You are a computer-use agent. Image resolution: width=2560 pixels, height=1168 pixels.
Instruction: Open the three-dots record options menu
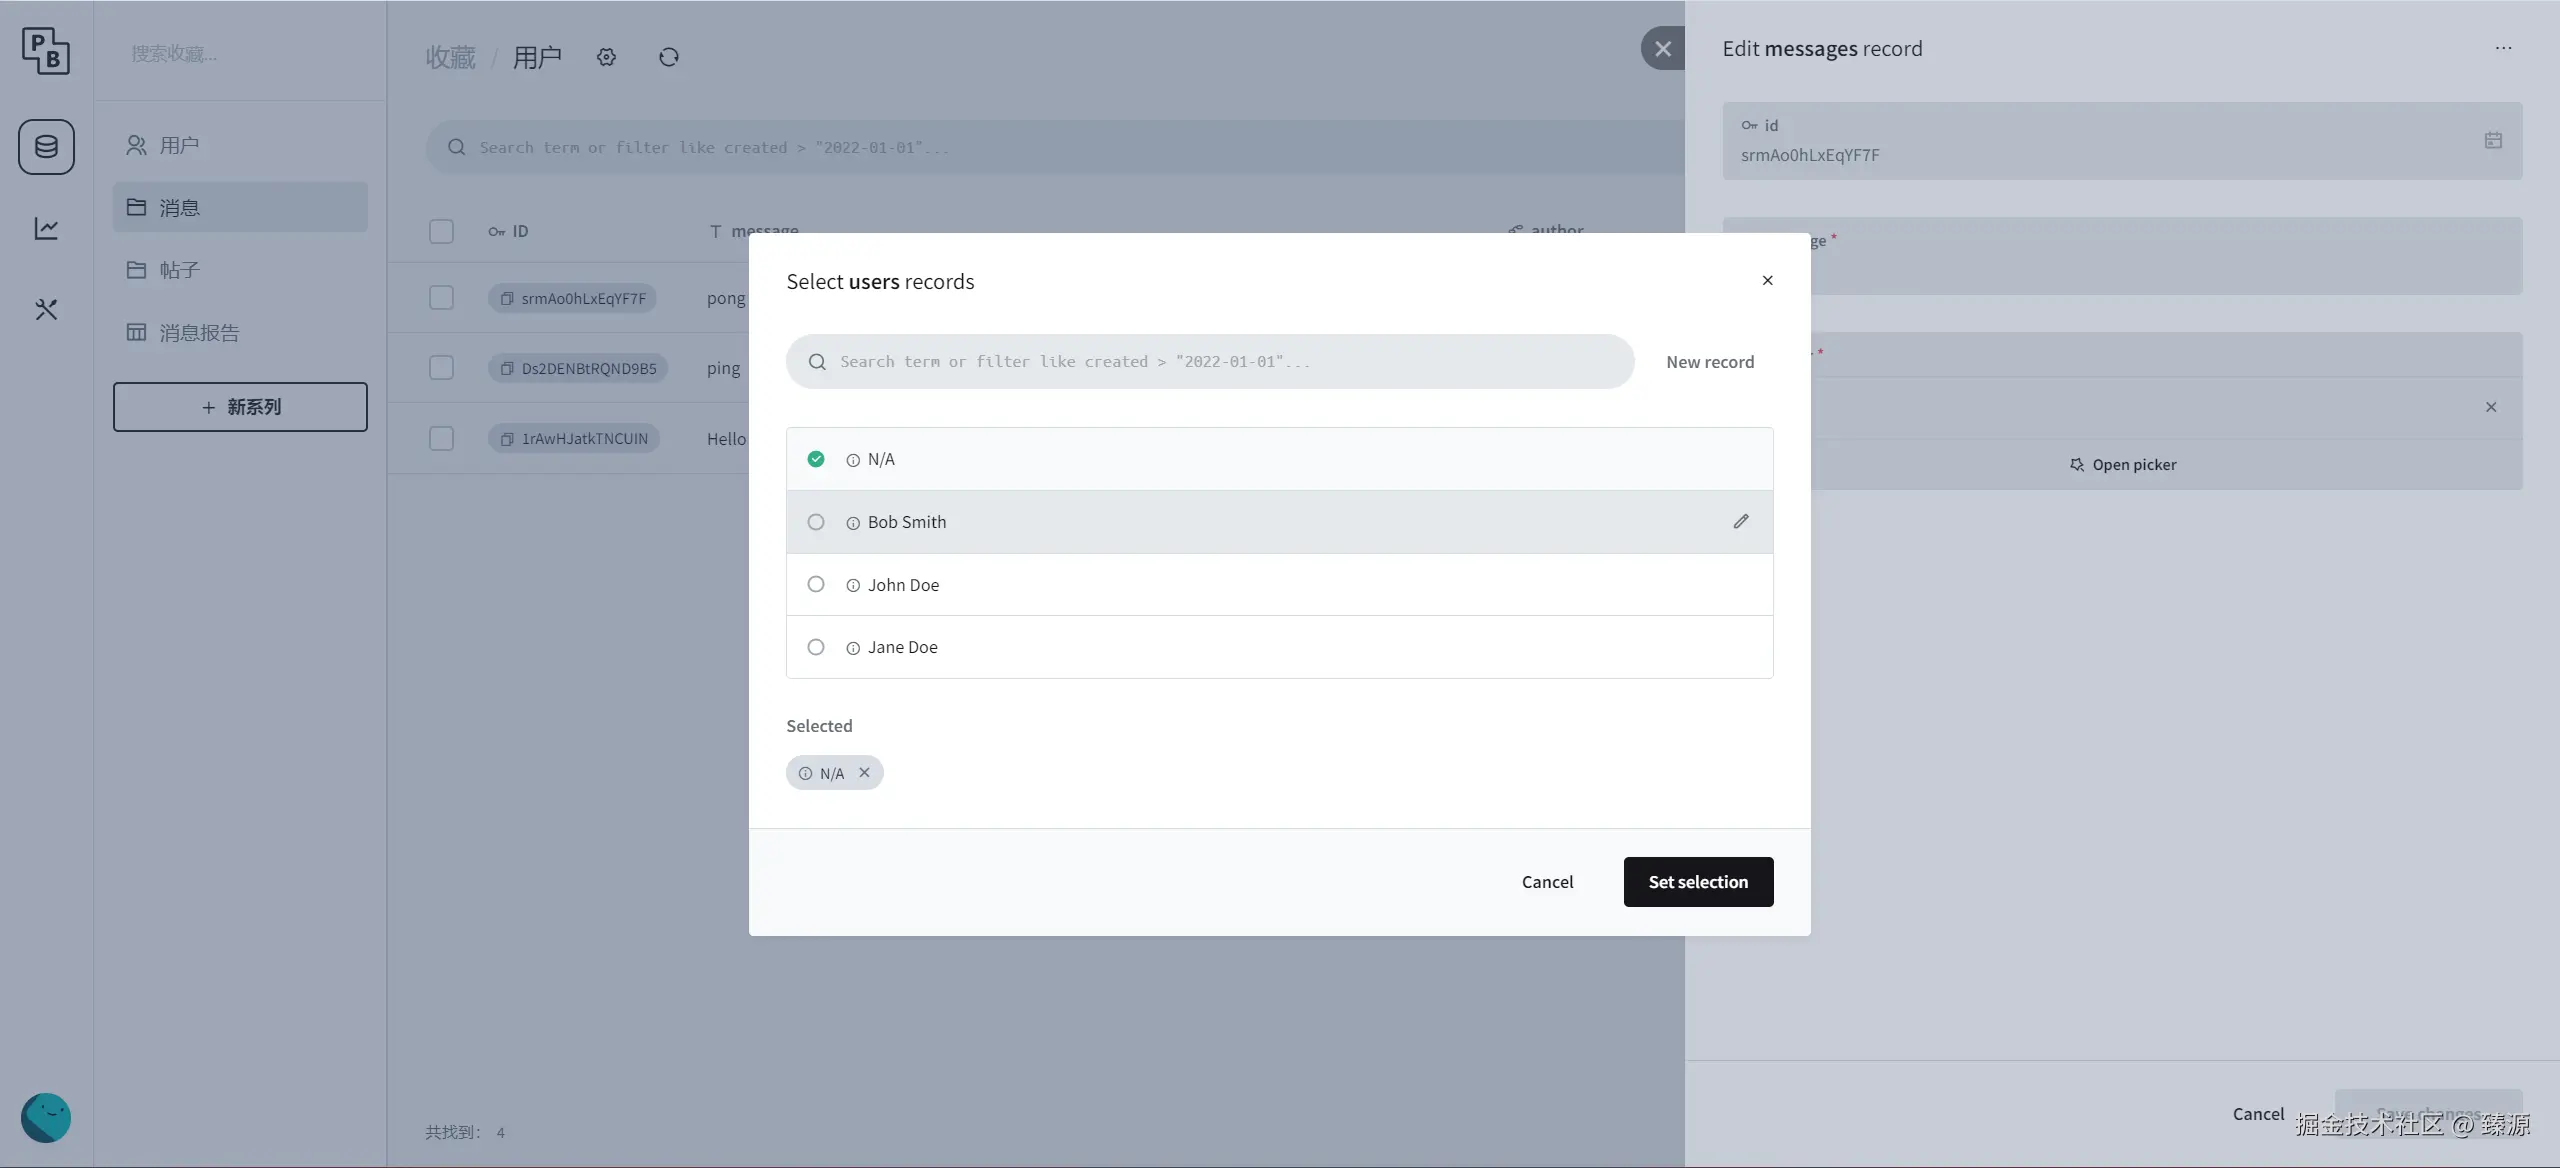(x=2503, y=48)
